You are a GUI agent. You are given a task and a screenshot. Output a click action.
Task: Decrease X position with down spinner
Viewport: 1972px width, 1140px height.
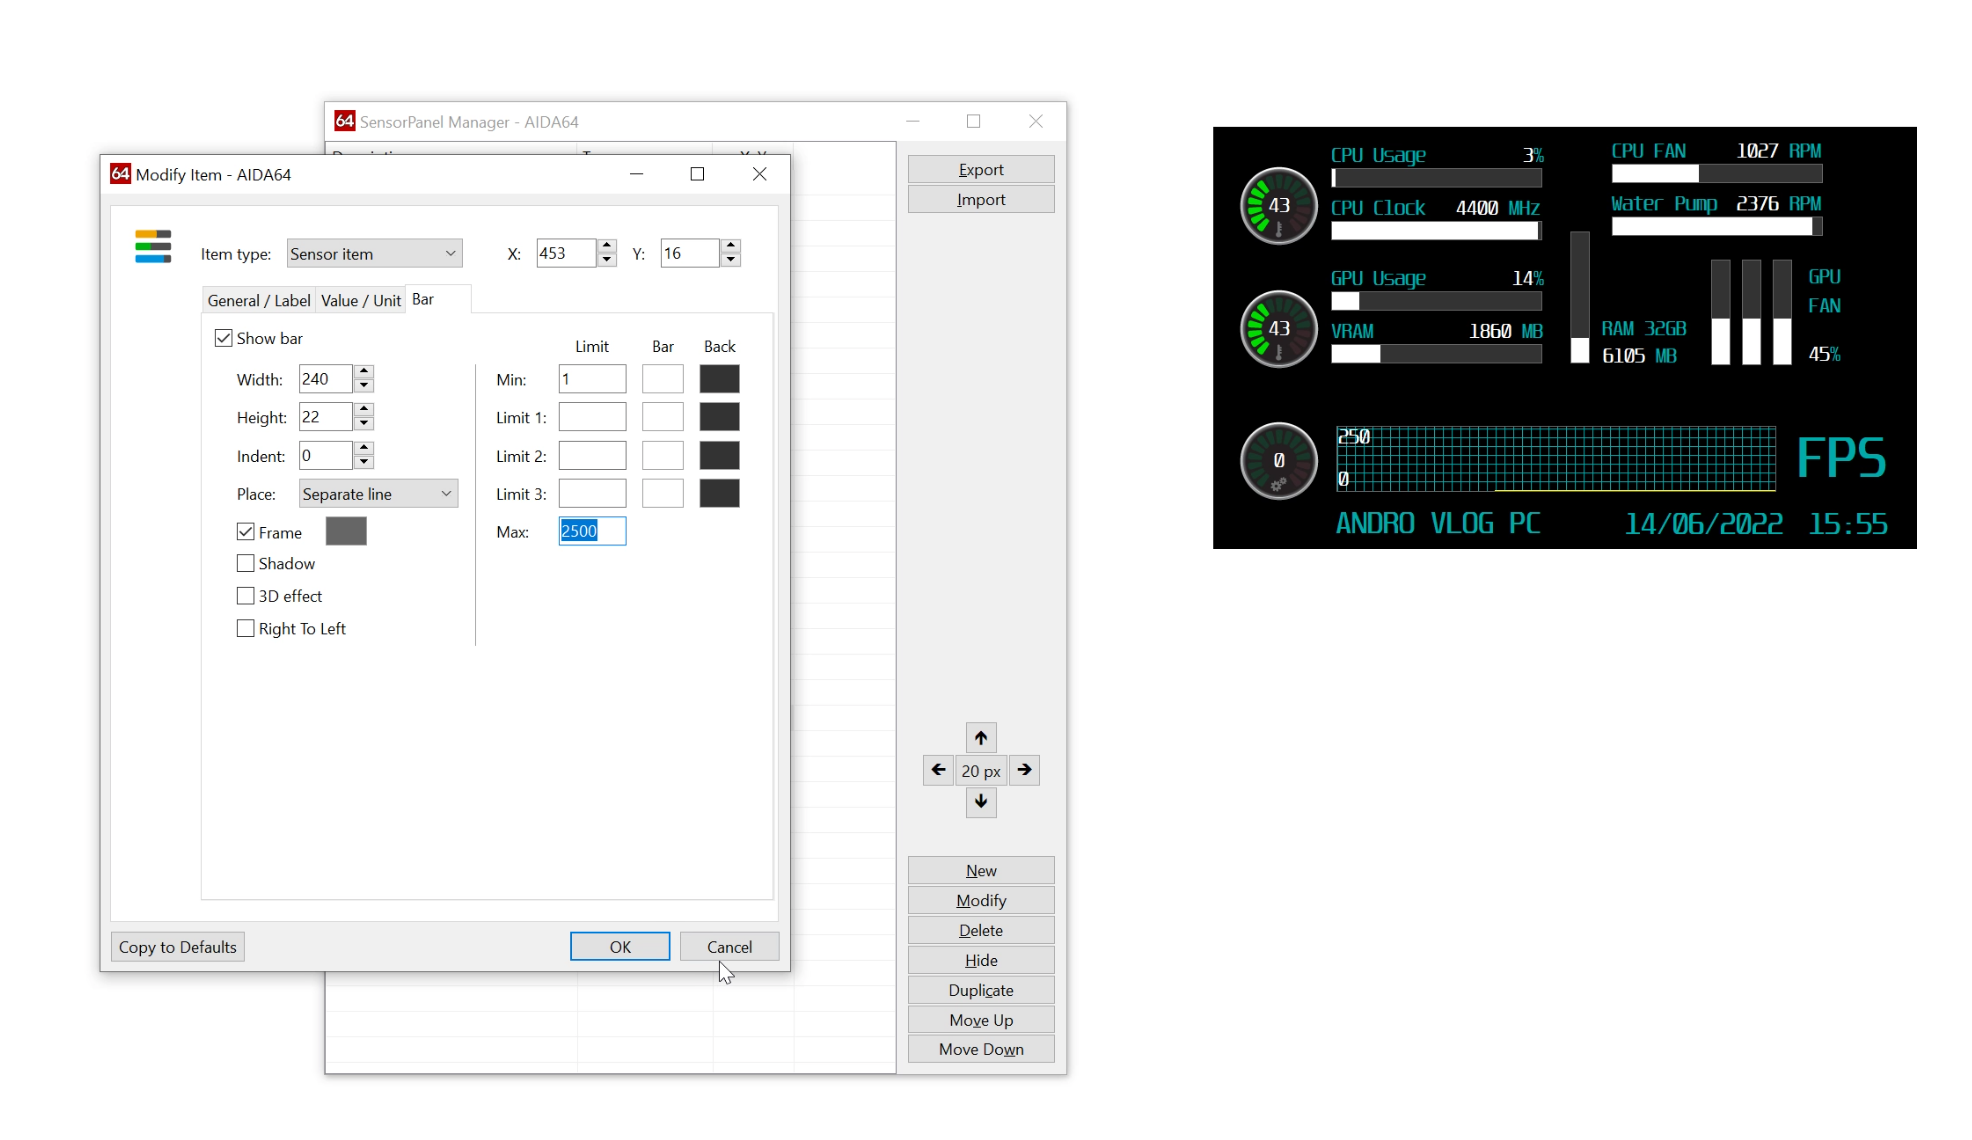pos(607,260)
